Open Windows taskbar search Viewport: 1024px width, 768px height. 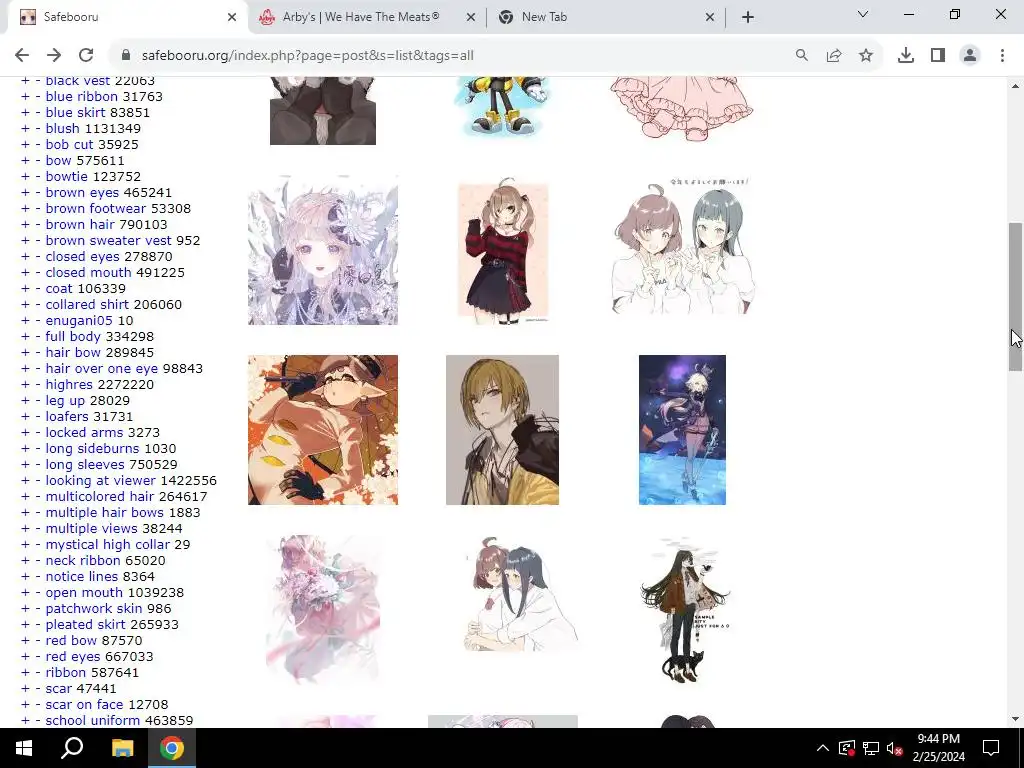(x=72, y=748)
